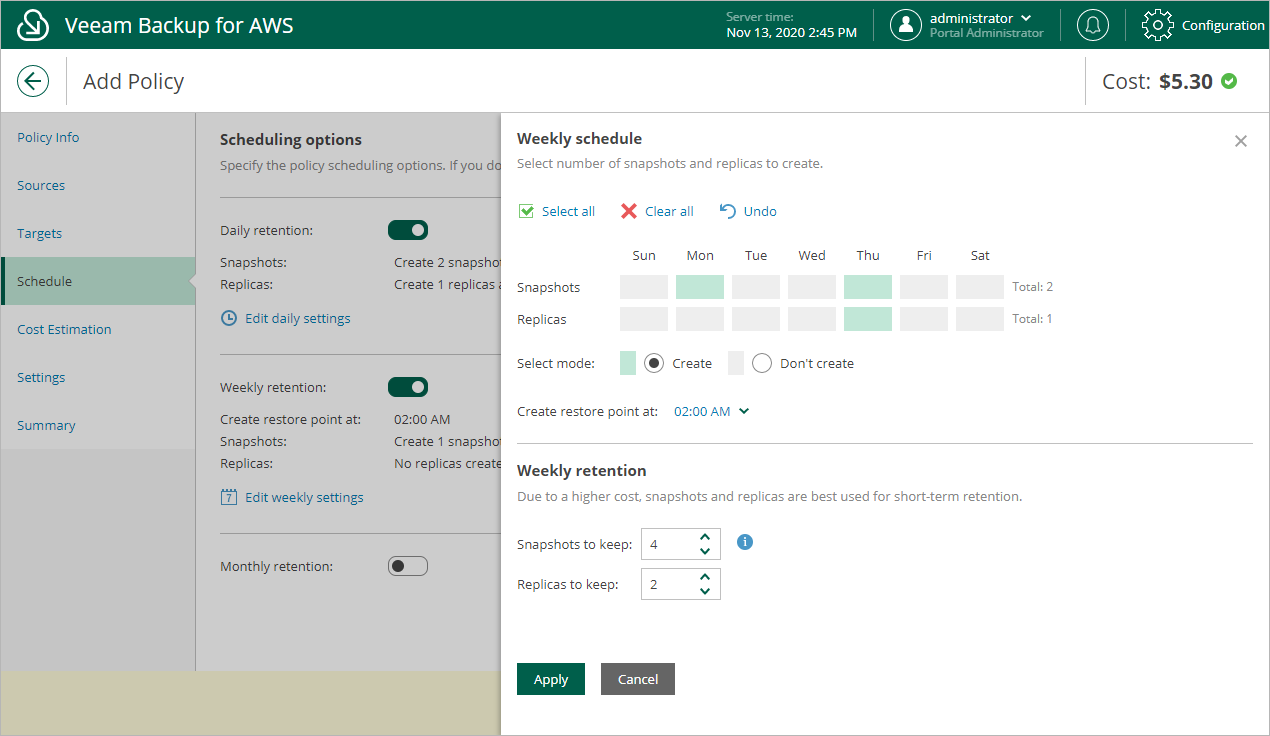The width and height of the screenshot is (1270, 736).
Task: Enable Monthly retention switch
Action: tap(408, 566)
